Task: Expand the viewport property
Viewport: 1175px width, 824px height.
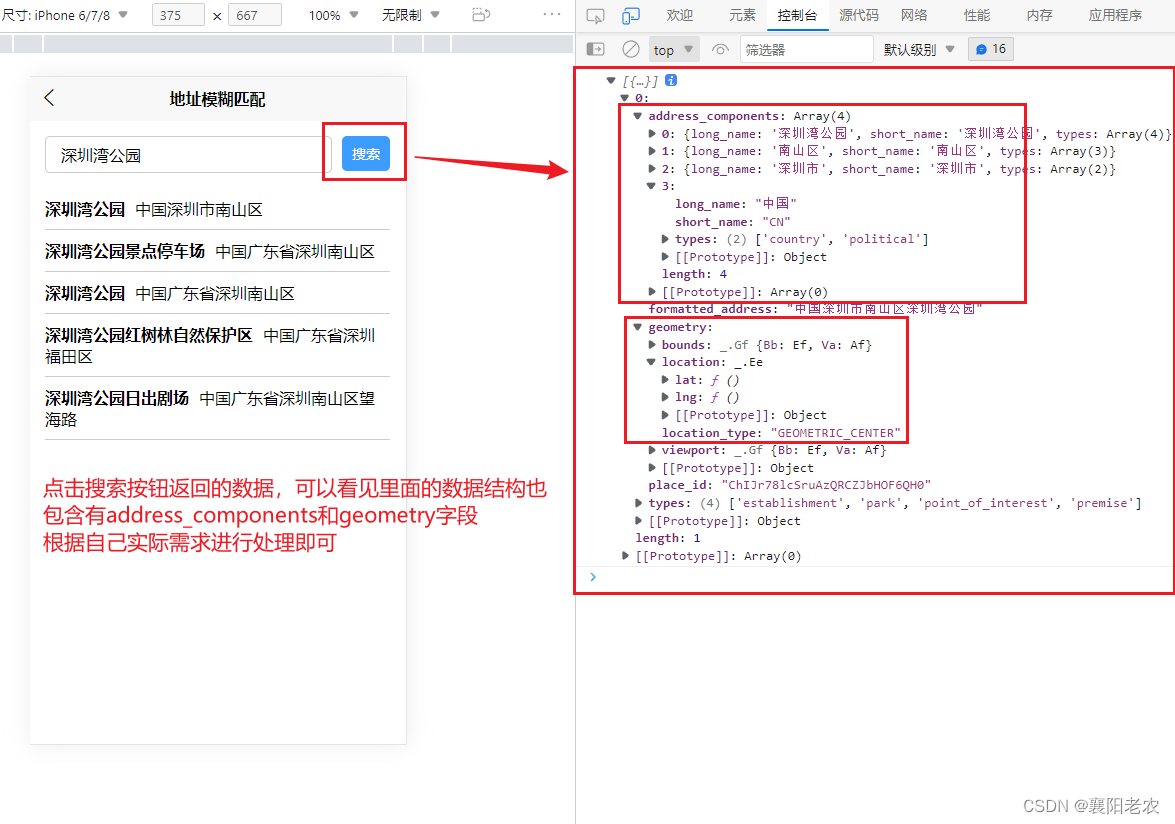Action: click(x=651, y=450)
